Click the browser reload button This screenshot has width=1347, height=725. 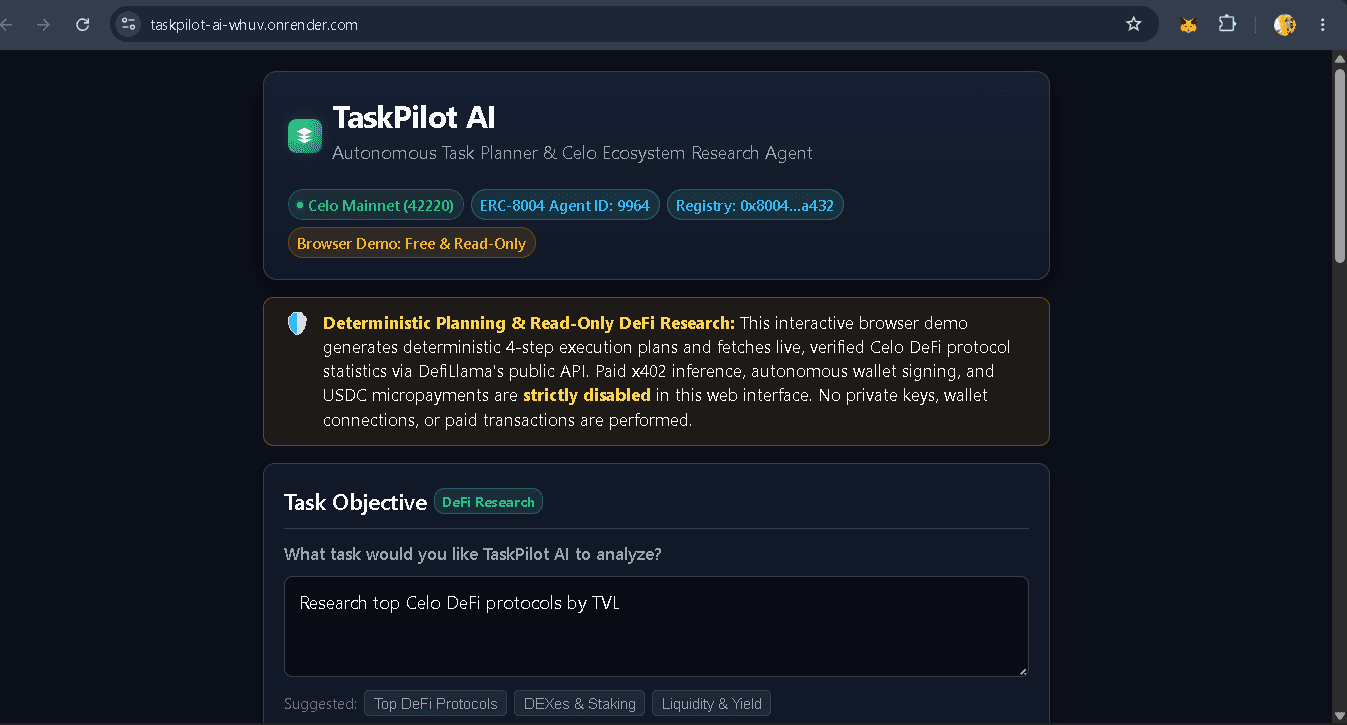[x=83, y=24]
